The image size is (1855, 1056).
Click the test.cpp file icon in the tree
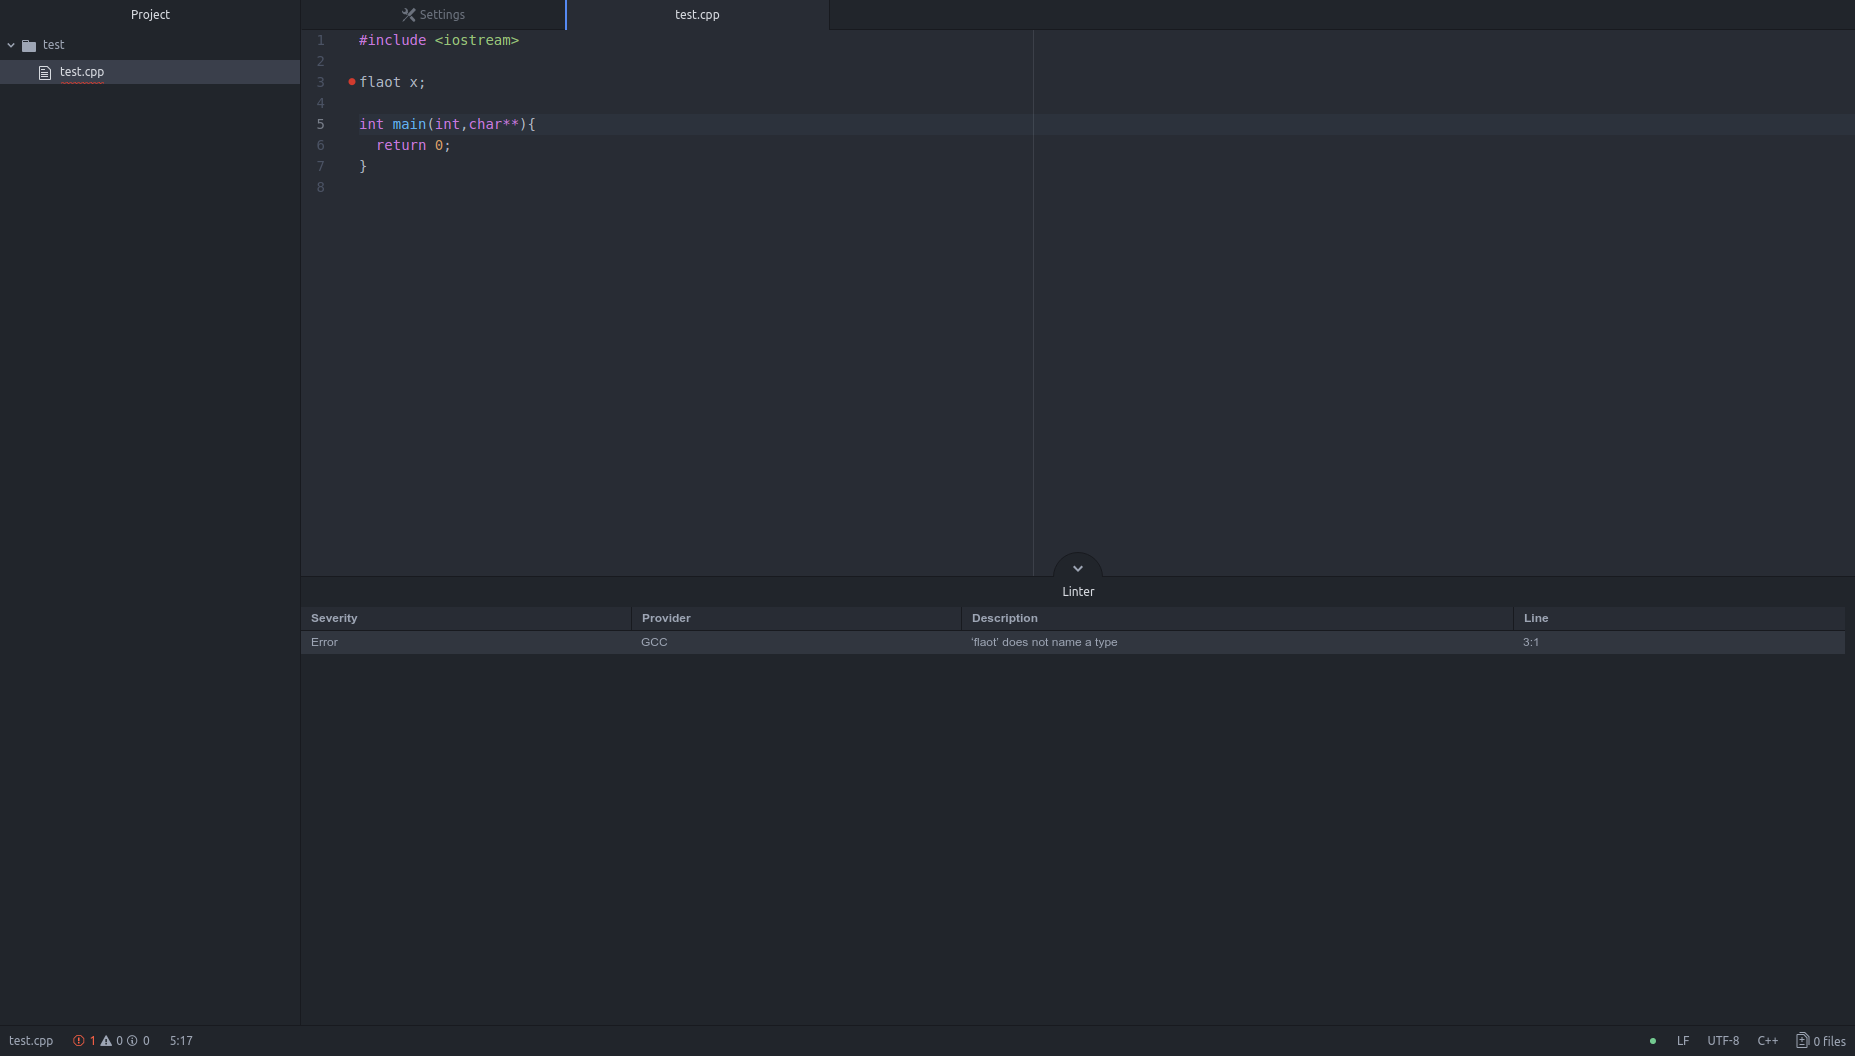(45, 72)
